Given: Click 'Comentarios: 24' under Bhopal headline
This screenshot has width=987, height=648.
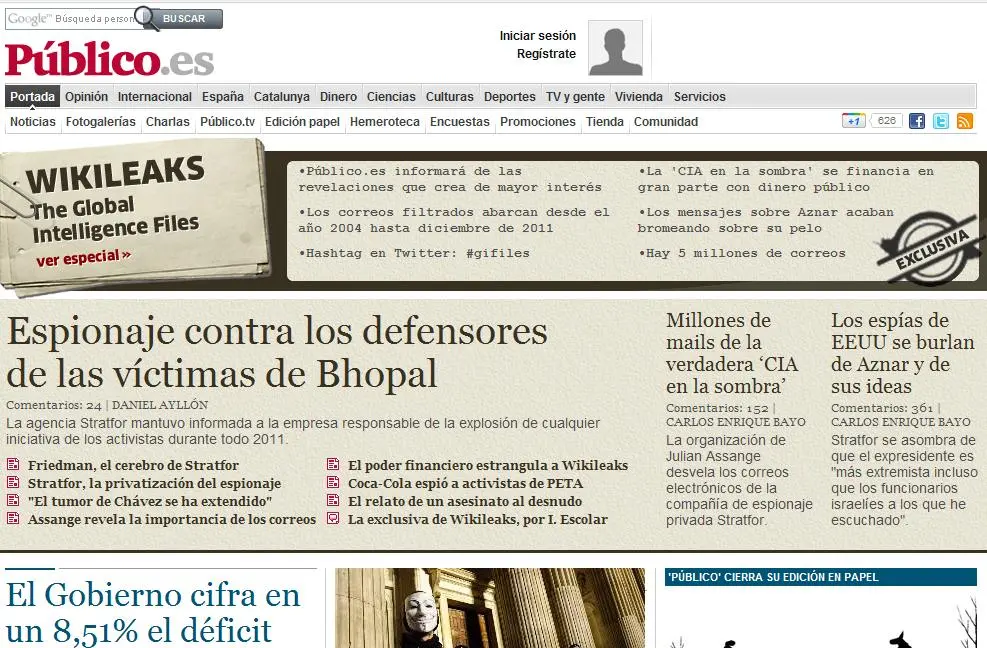Looking at the screenshot, I should point(54,405).
